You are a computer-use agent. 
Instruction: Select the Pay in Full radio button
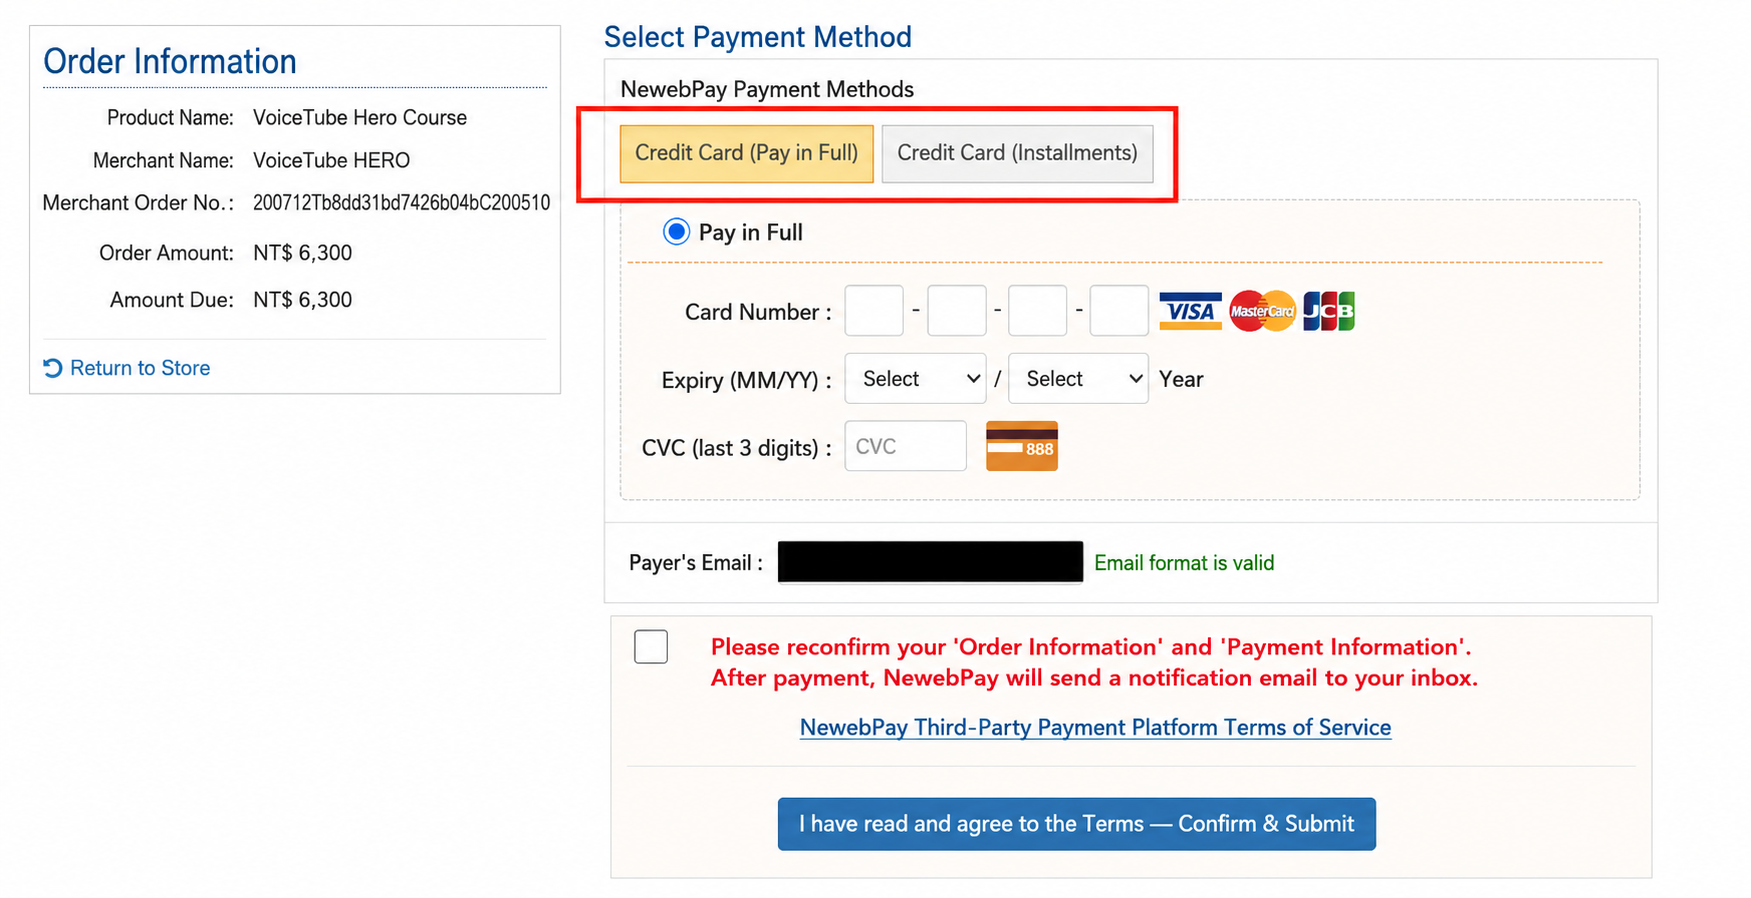click(x=676, y=232)
